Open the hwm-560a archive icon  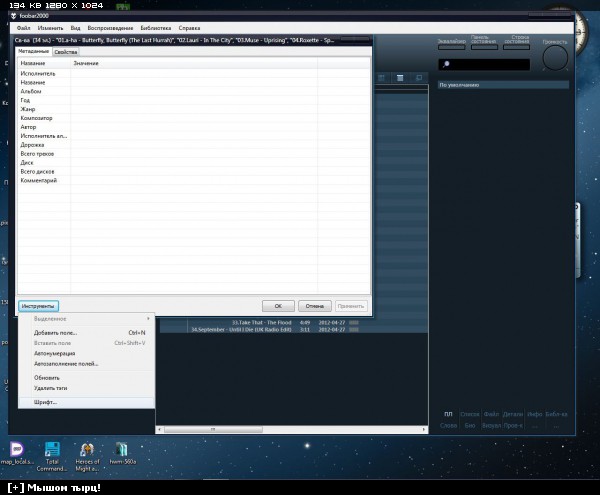[122, 453]
